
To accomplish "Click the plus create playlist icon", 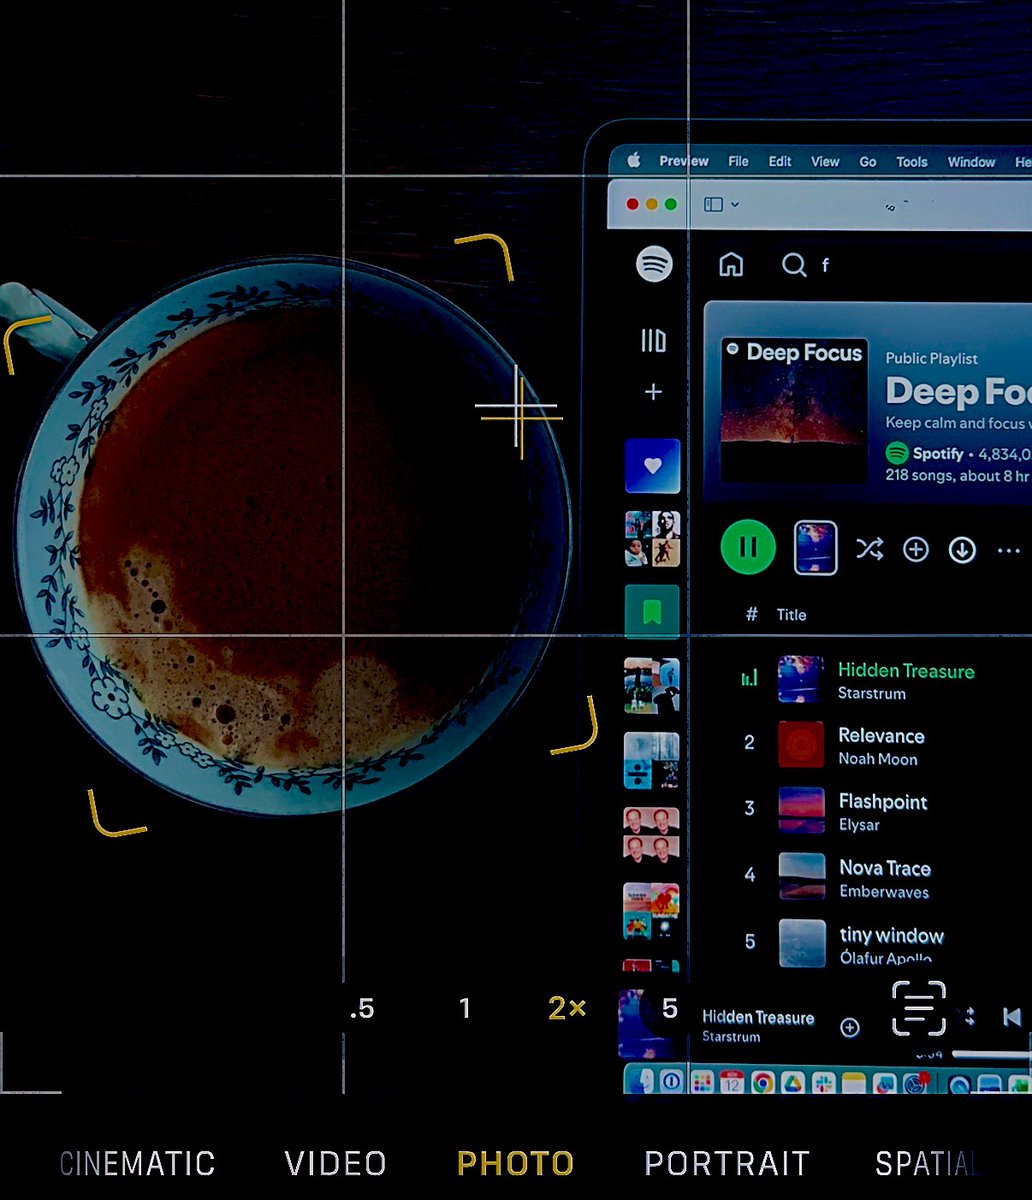I will (653, 392).
